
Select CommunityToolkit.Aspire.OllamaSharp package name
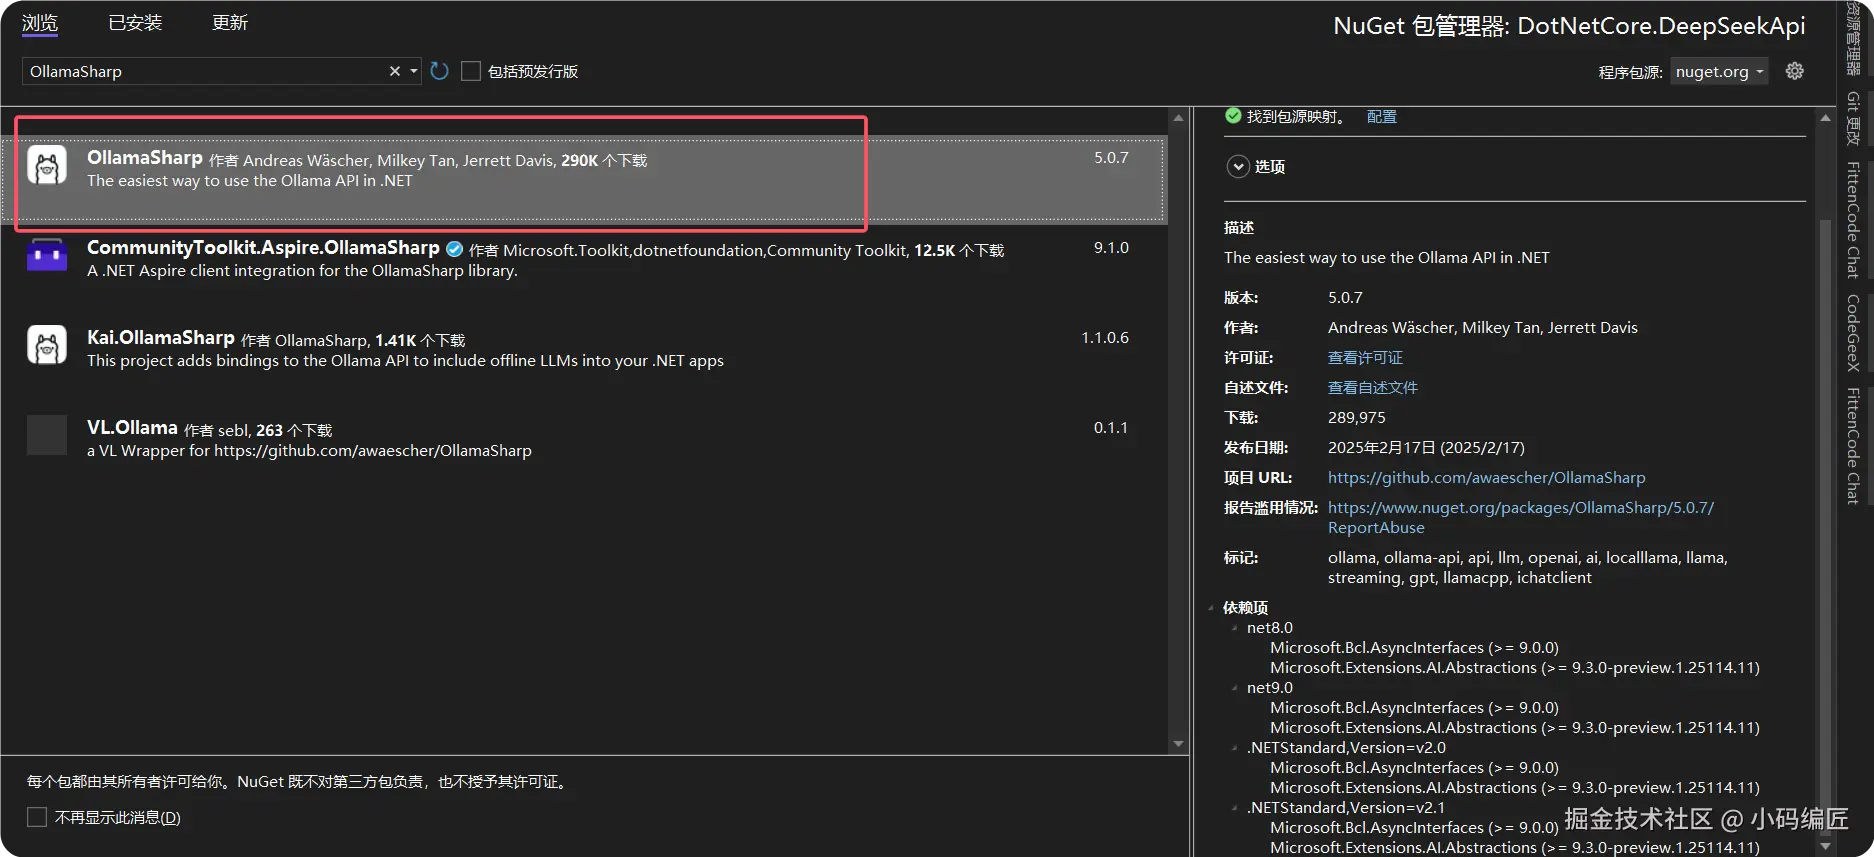(263, 248)
